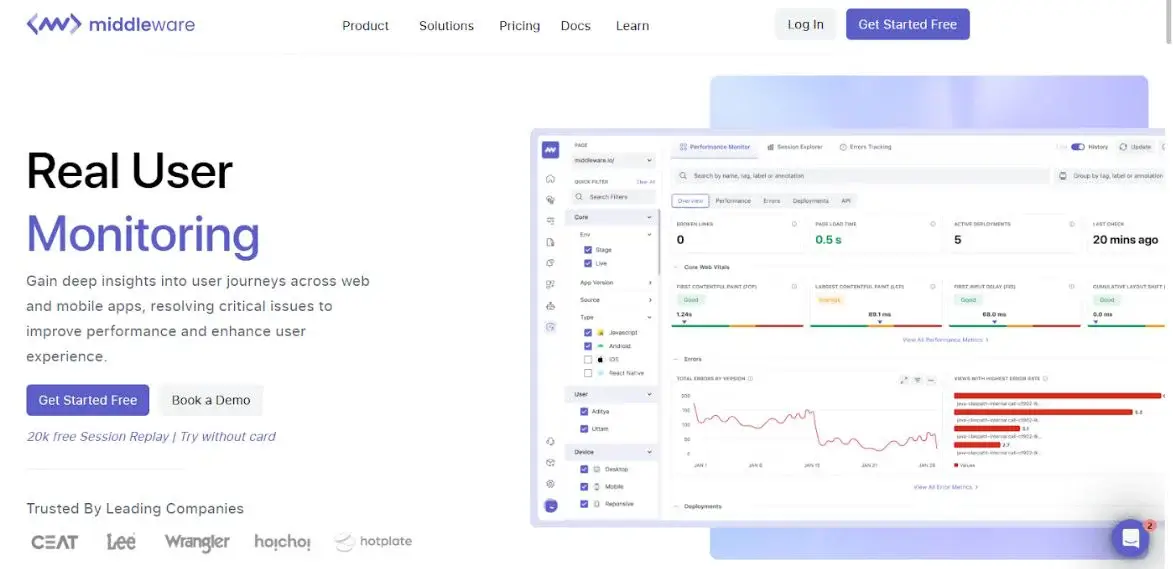Collapse the User filter section
The height and width of the screenshot is (569, 1173).
[649, 394]
